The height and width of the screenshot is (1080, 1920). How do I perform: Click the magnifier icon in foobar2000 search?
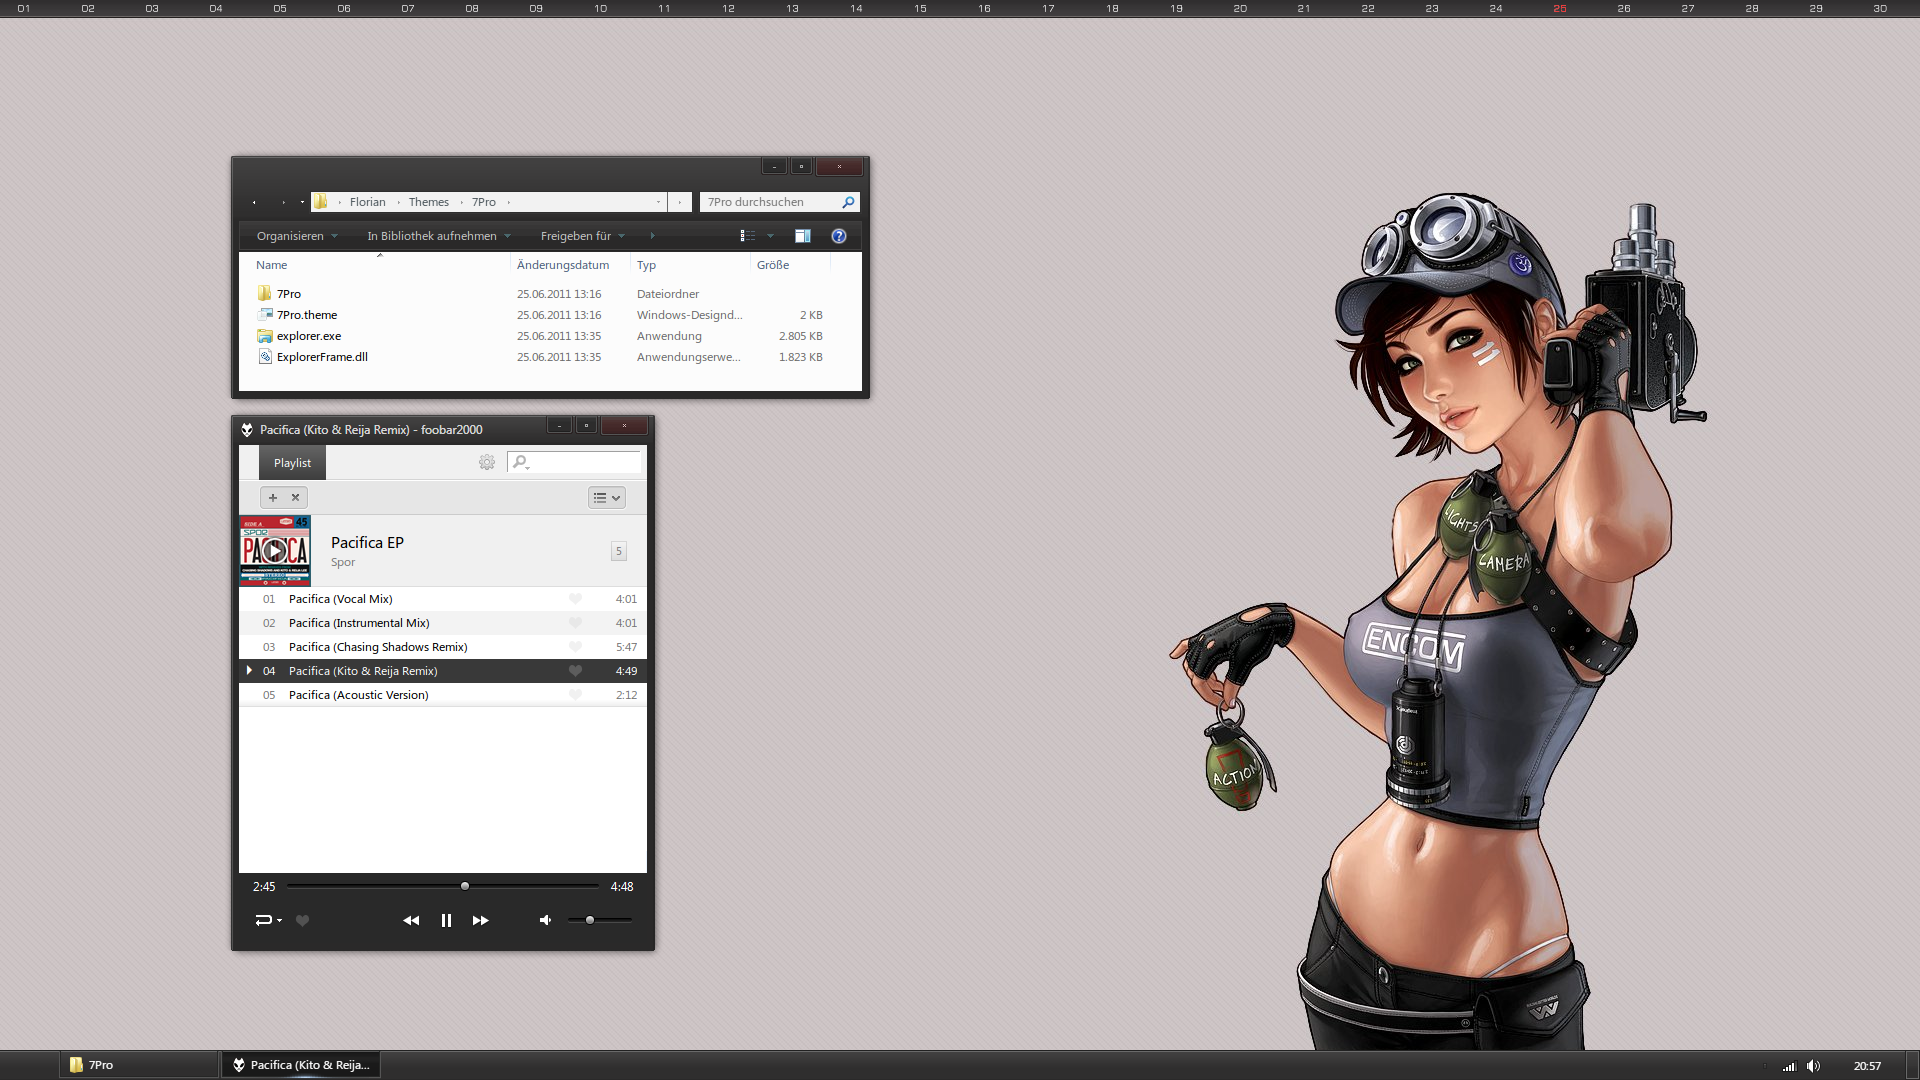(520, 462)
